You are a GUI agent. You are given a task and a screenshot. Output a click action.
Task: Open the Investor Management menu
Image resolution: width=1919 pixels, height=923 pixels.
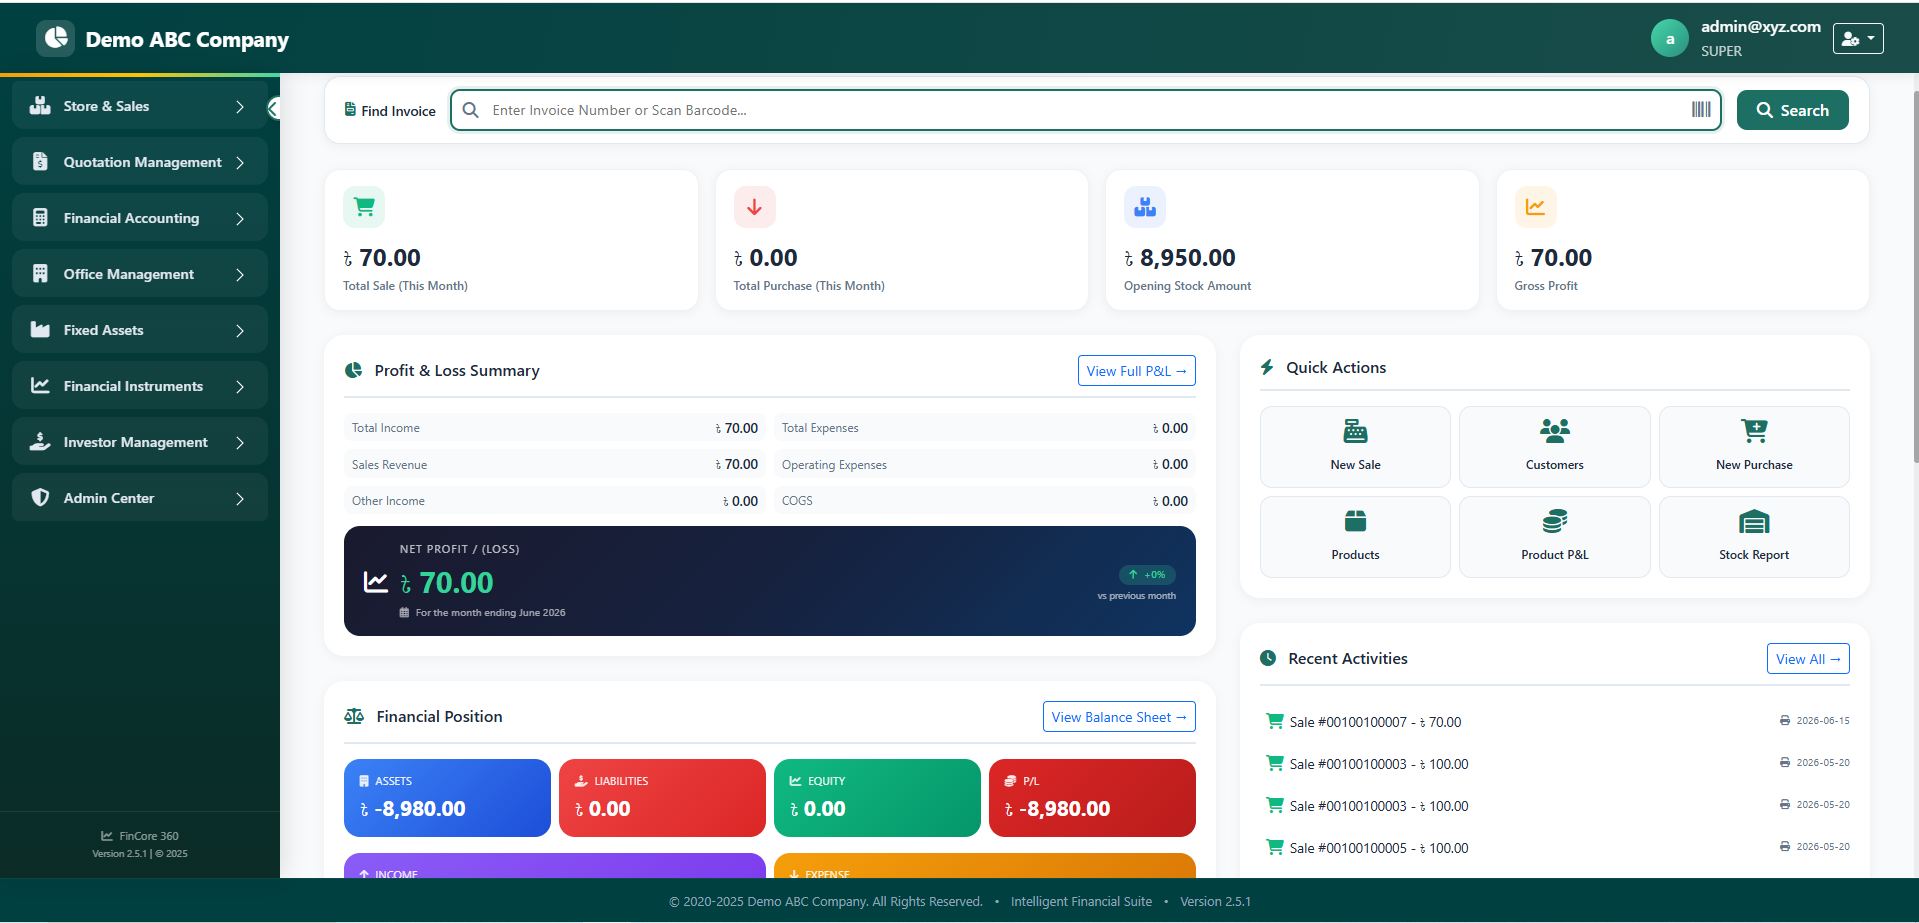(x=140, y=442)
